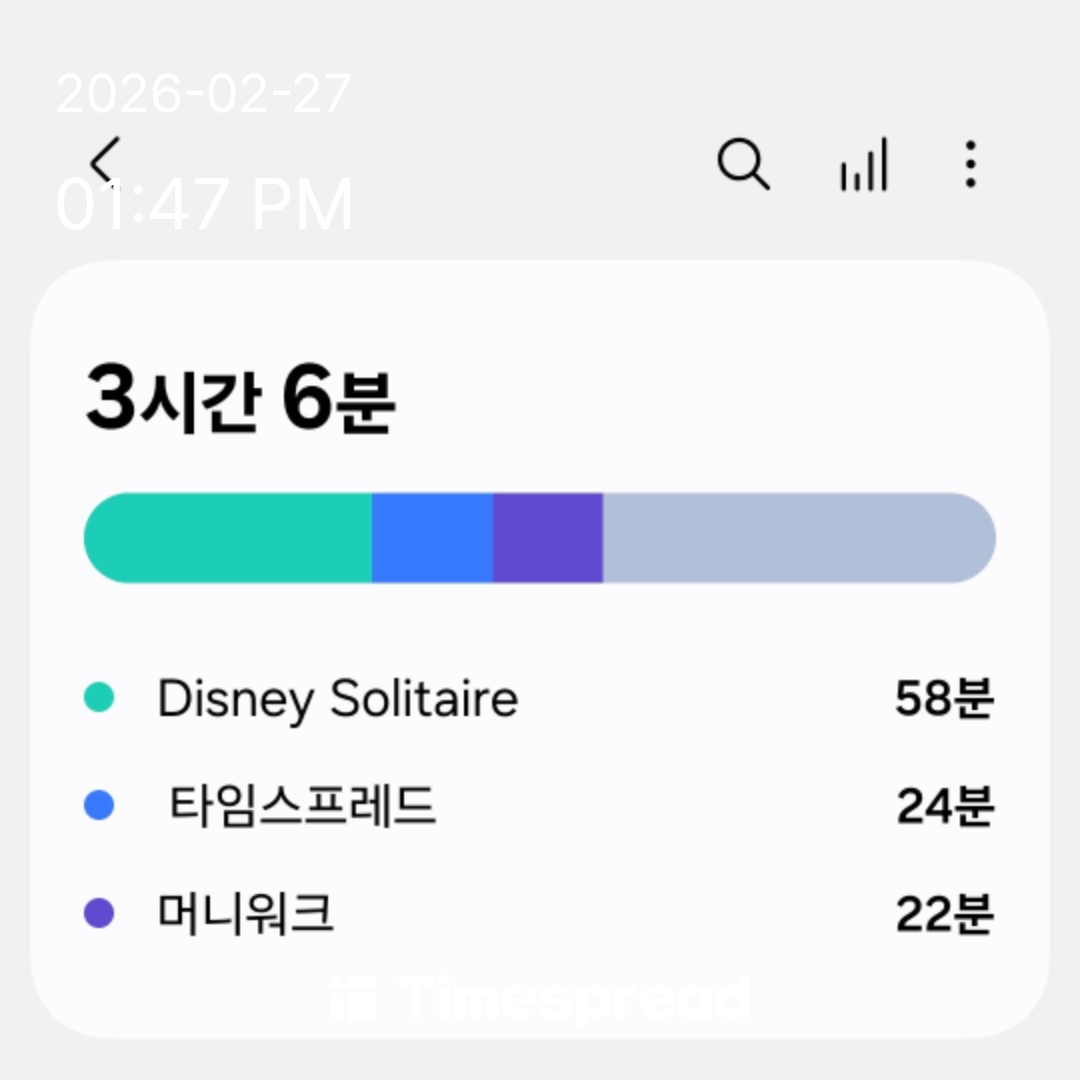Click the purple dot beside 머니워크
The image size is (1080, 1080).
(x=99, y=913)
